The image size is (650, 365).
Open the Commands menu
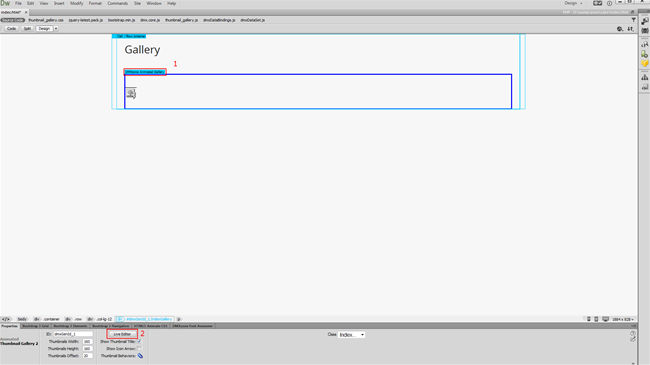tap(118, 3)
